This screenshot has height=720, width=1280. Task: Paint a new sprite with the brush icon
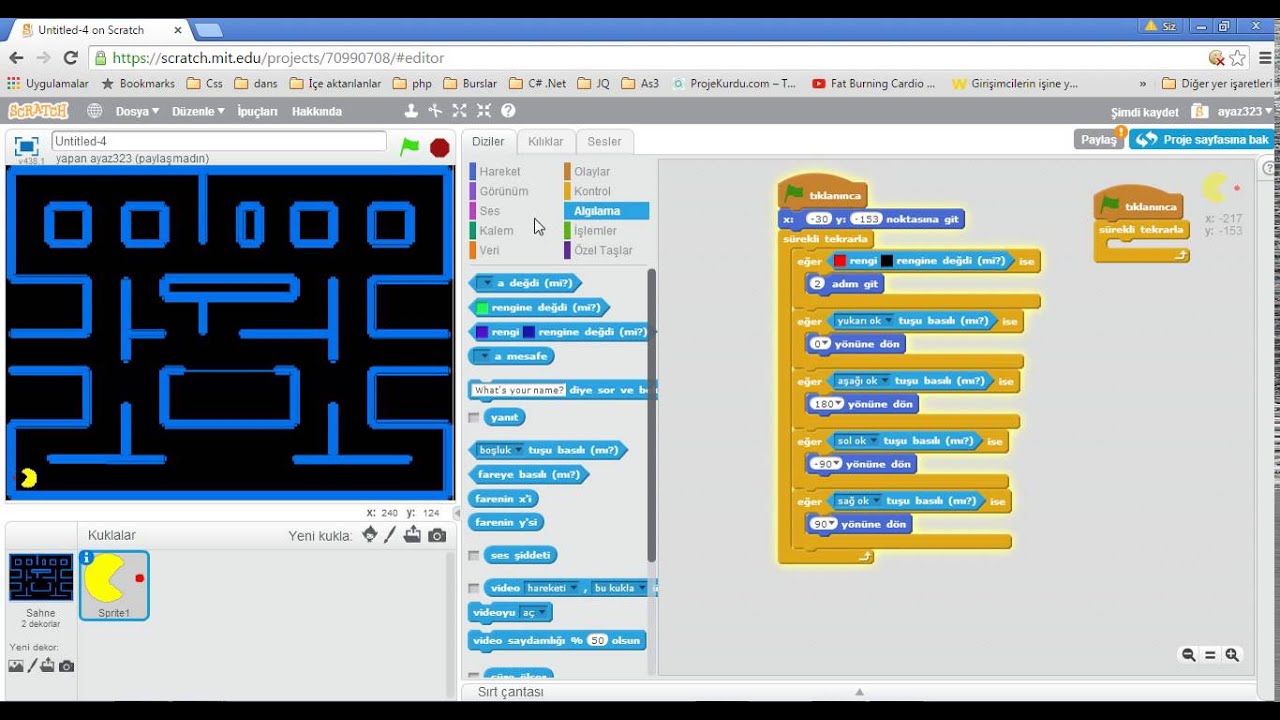coord(390,535)
